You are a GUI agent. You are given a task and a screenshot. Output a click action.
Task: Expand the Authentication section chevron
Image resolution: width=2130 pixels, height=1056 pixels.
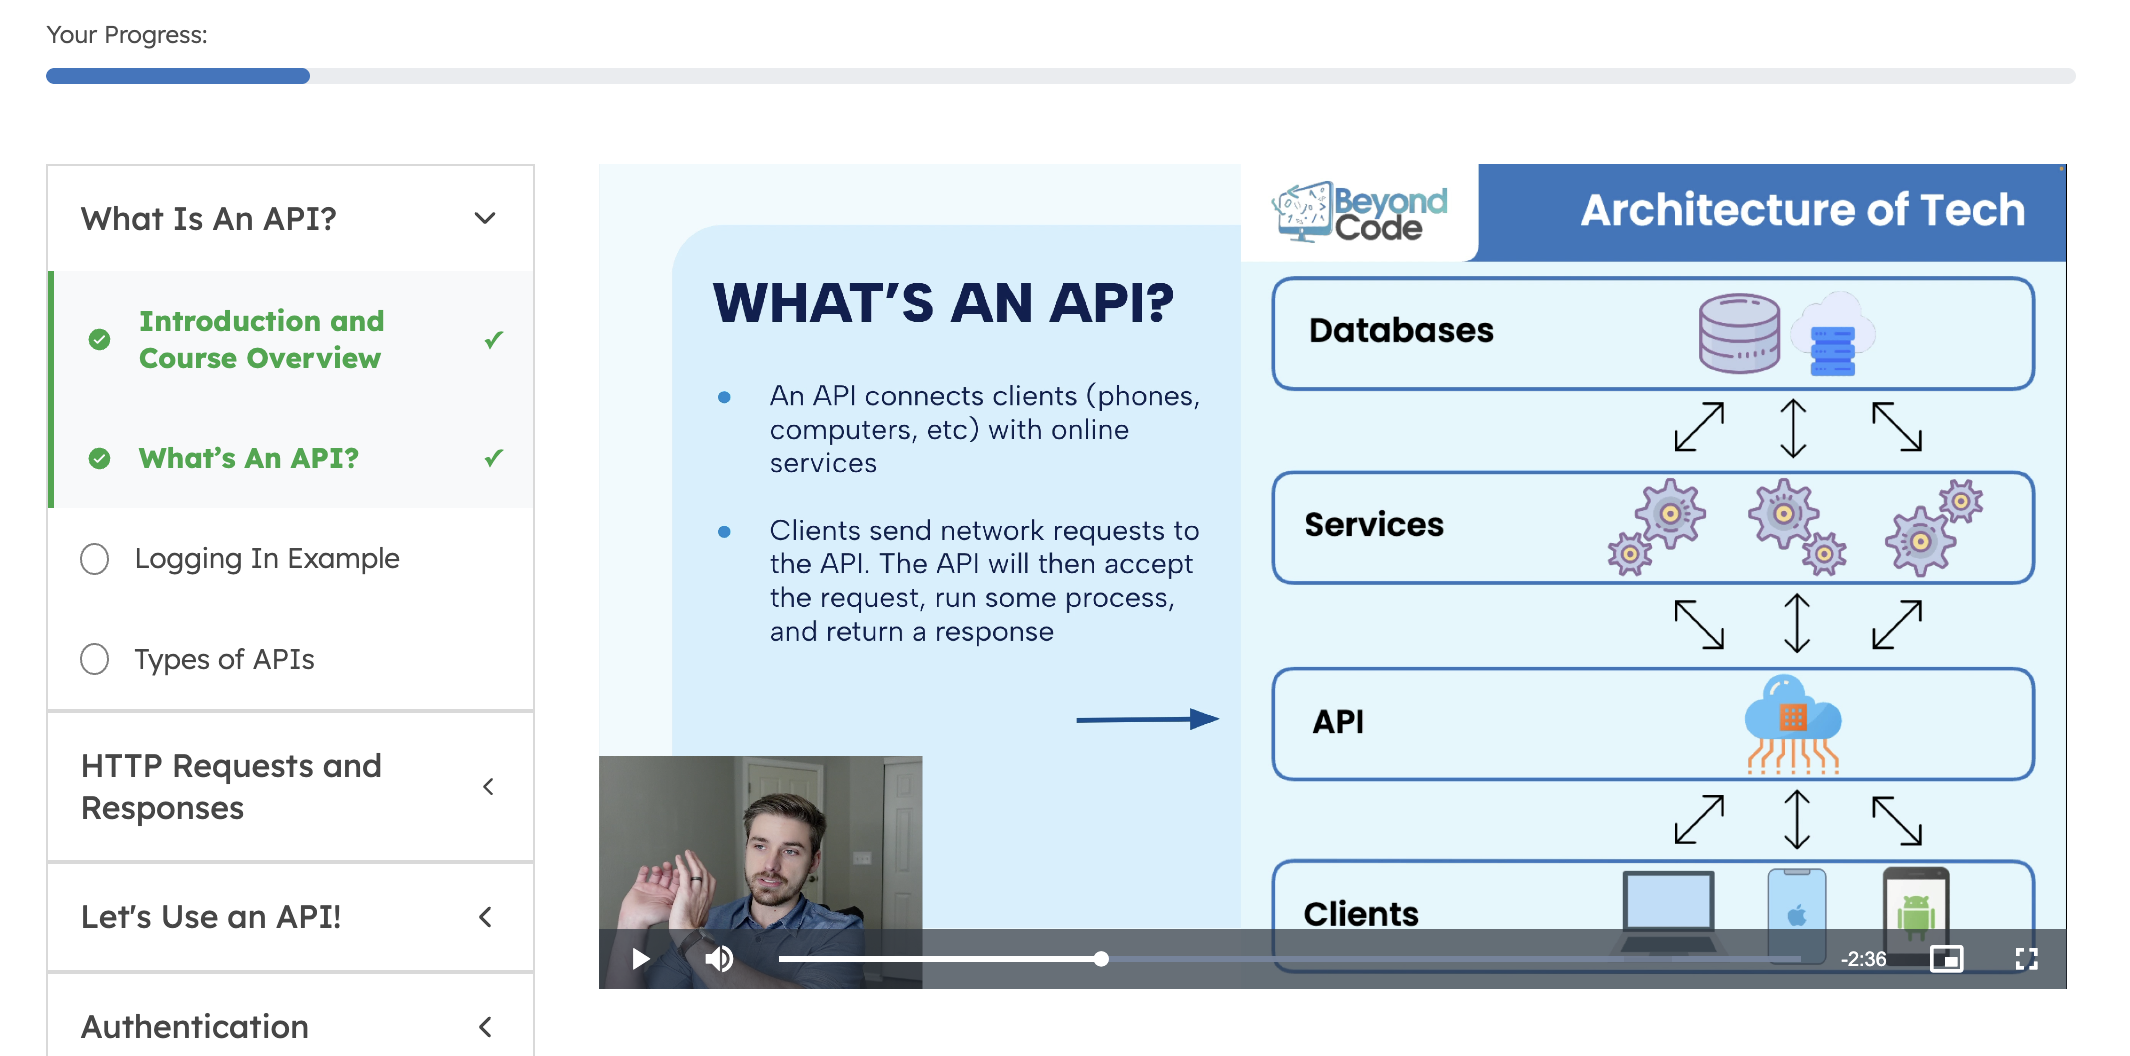[485, 1027]
